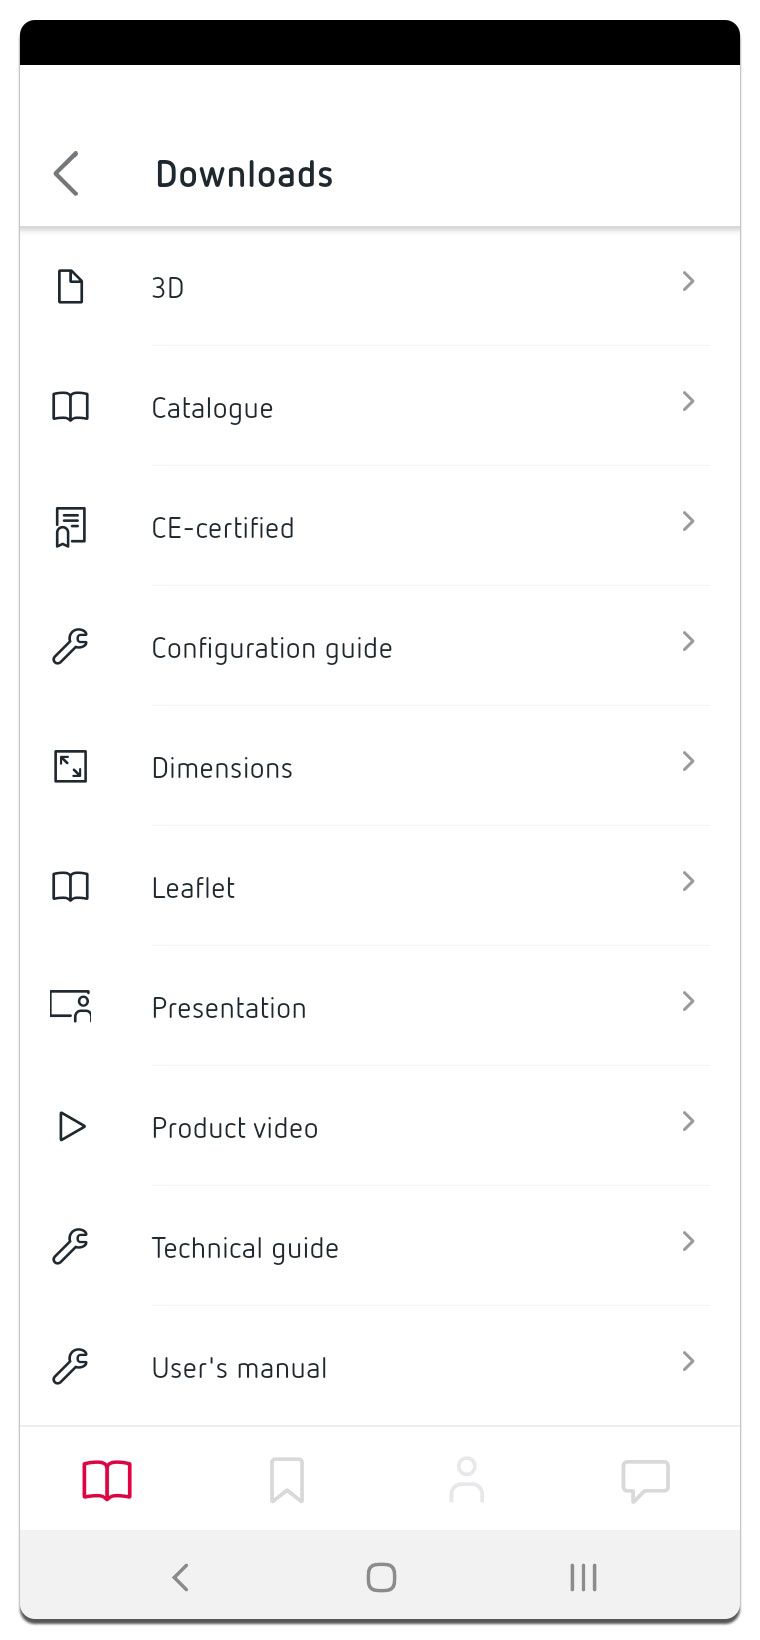This screenshot has height=1640, width=760.
Task: Open the 3D row chevron
Action: click(x=688, y=282)
